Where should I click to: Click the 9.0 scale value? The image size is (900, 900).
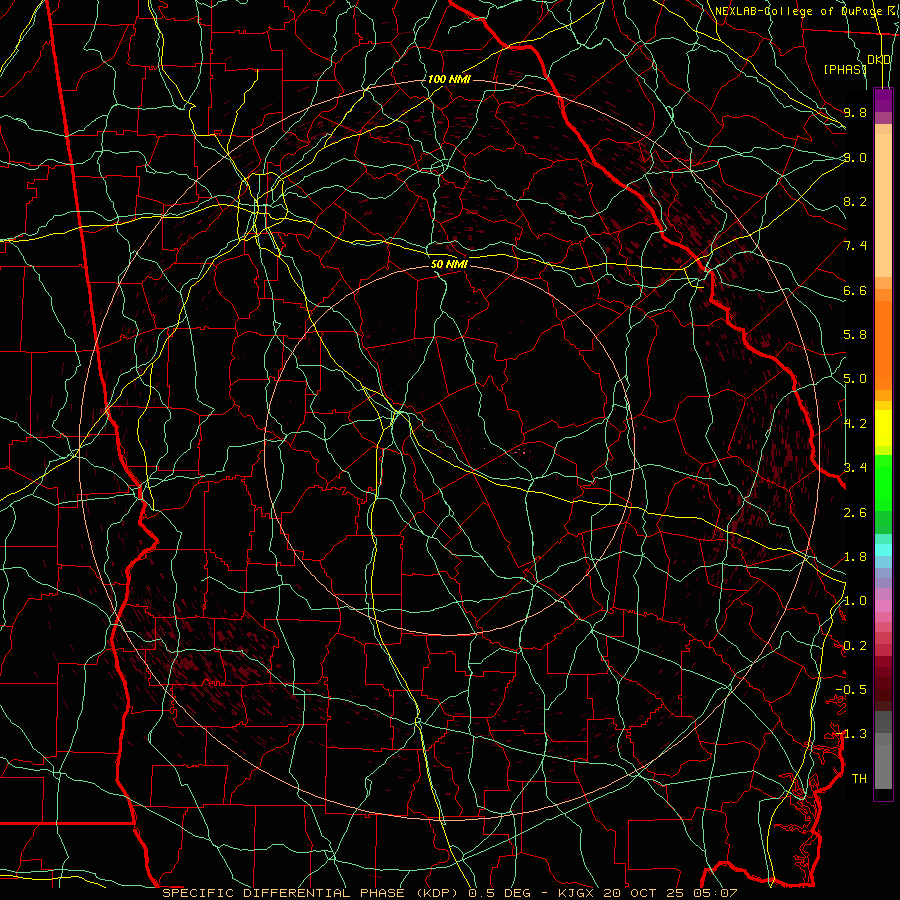(x=855, y=157)
